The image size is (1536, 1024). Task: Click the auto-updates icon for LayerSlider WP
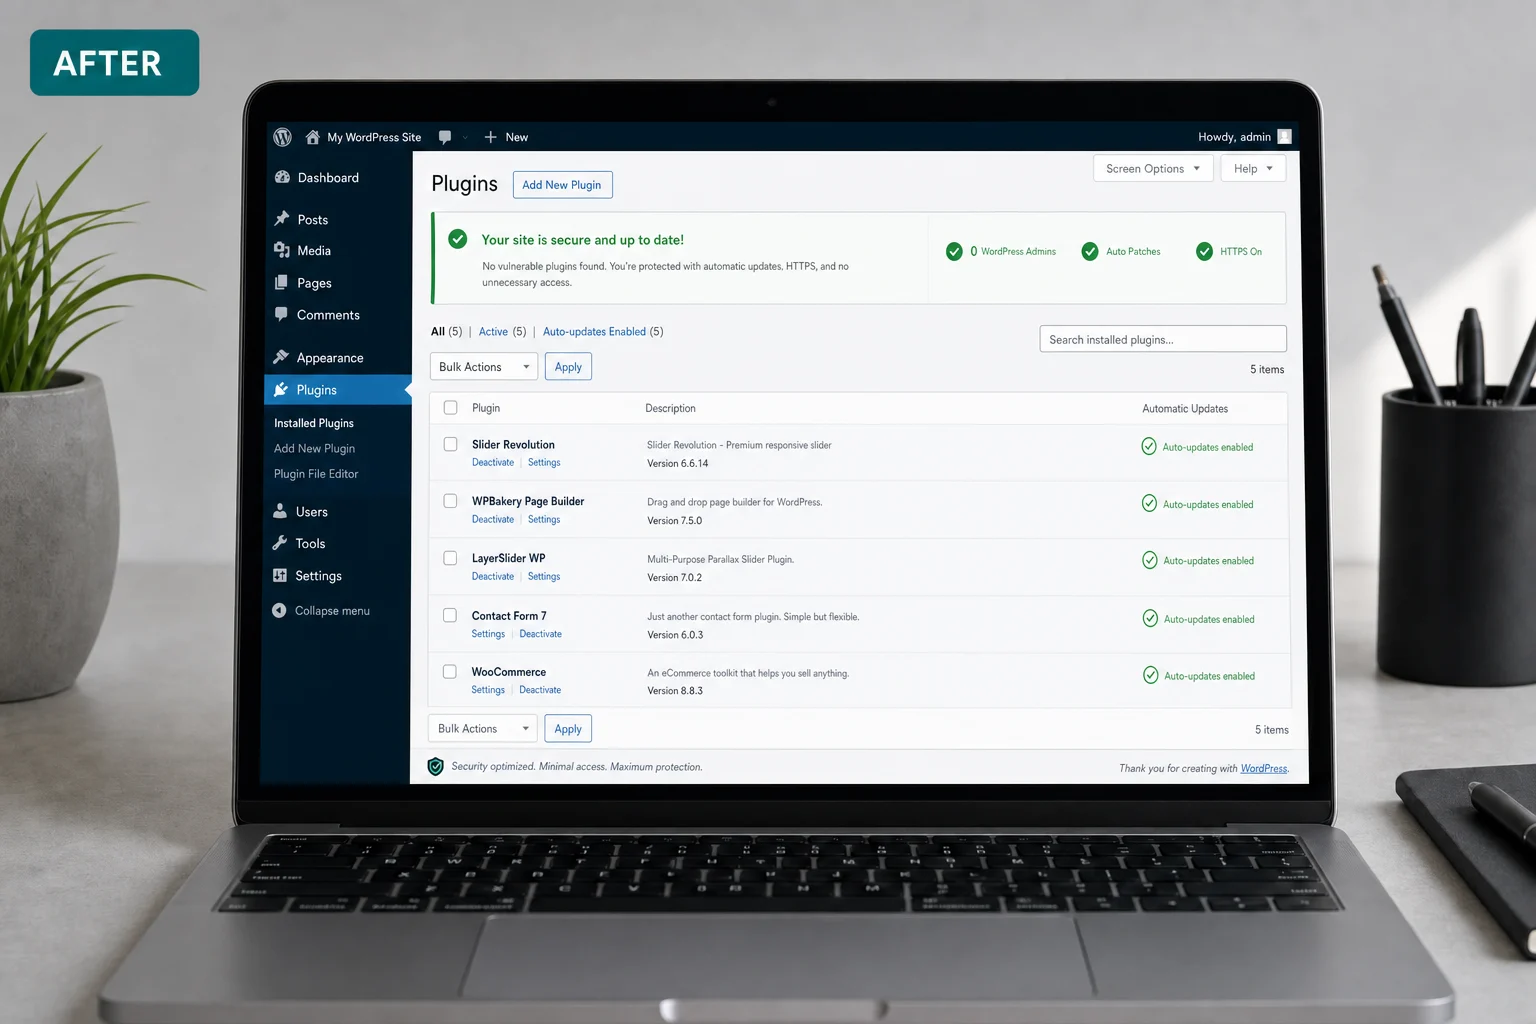click(1150, 560)
